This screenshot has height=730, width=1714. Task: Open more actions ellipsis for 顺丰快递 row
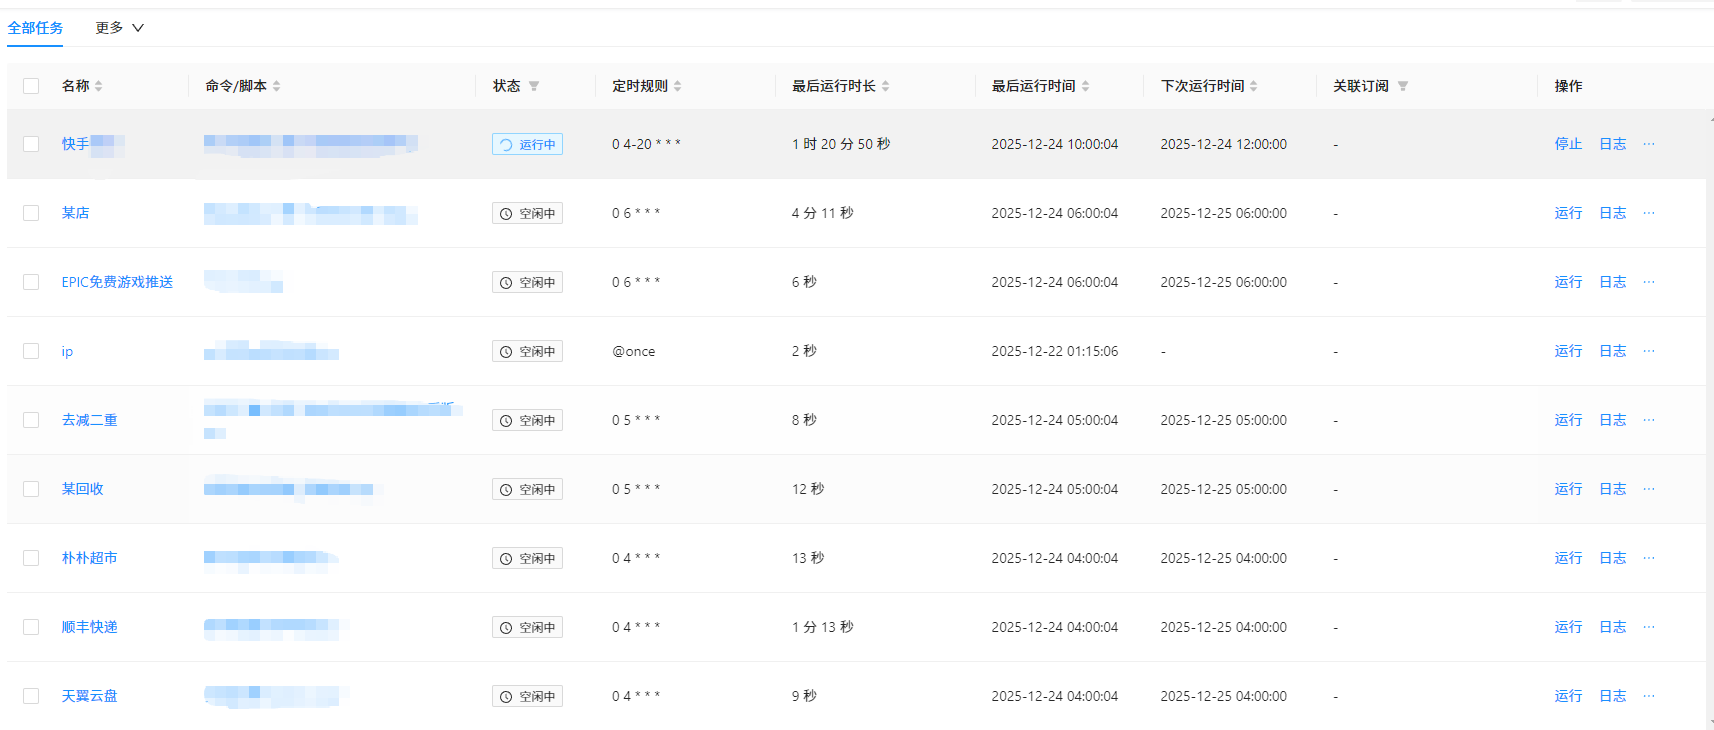[x=1648, y=627]
